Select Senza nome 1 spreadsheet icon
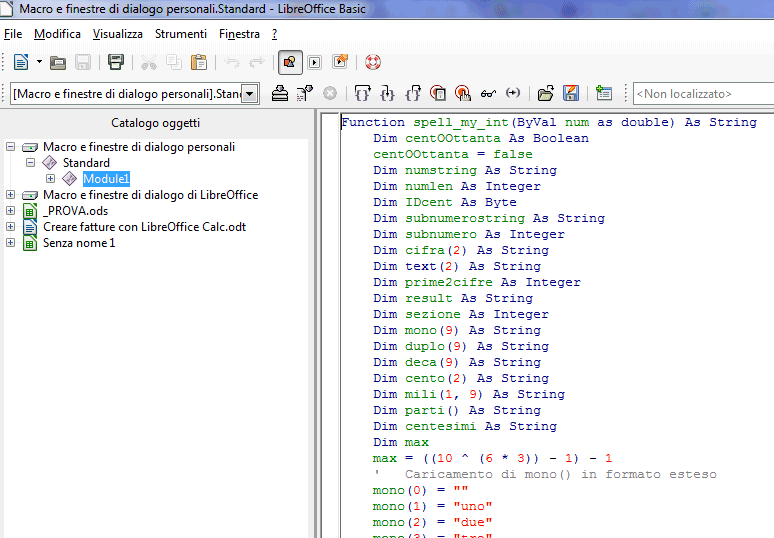Screen dimensions: 774x538 point(30,243)
